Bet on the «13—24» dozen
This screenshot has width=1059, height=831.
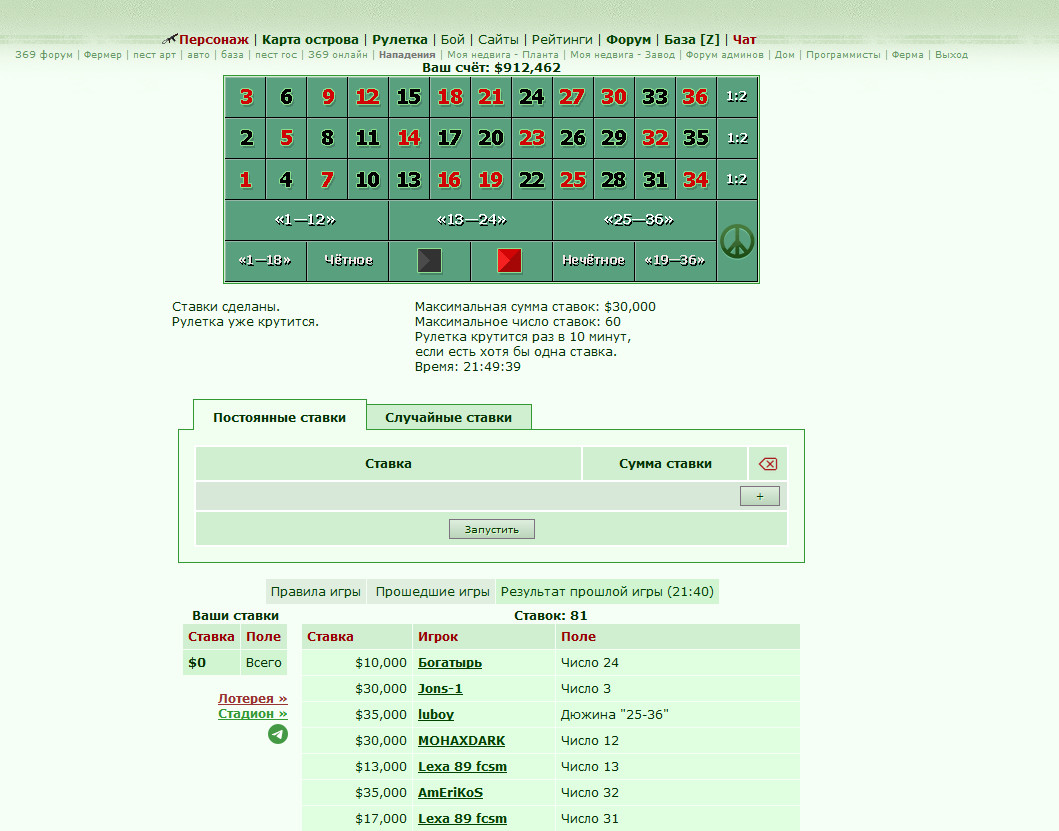(471, 220)
